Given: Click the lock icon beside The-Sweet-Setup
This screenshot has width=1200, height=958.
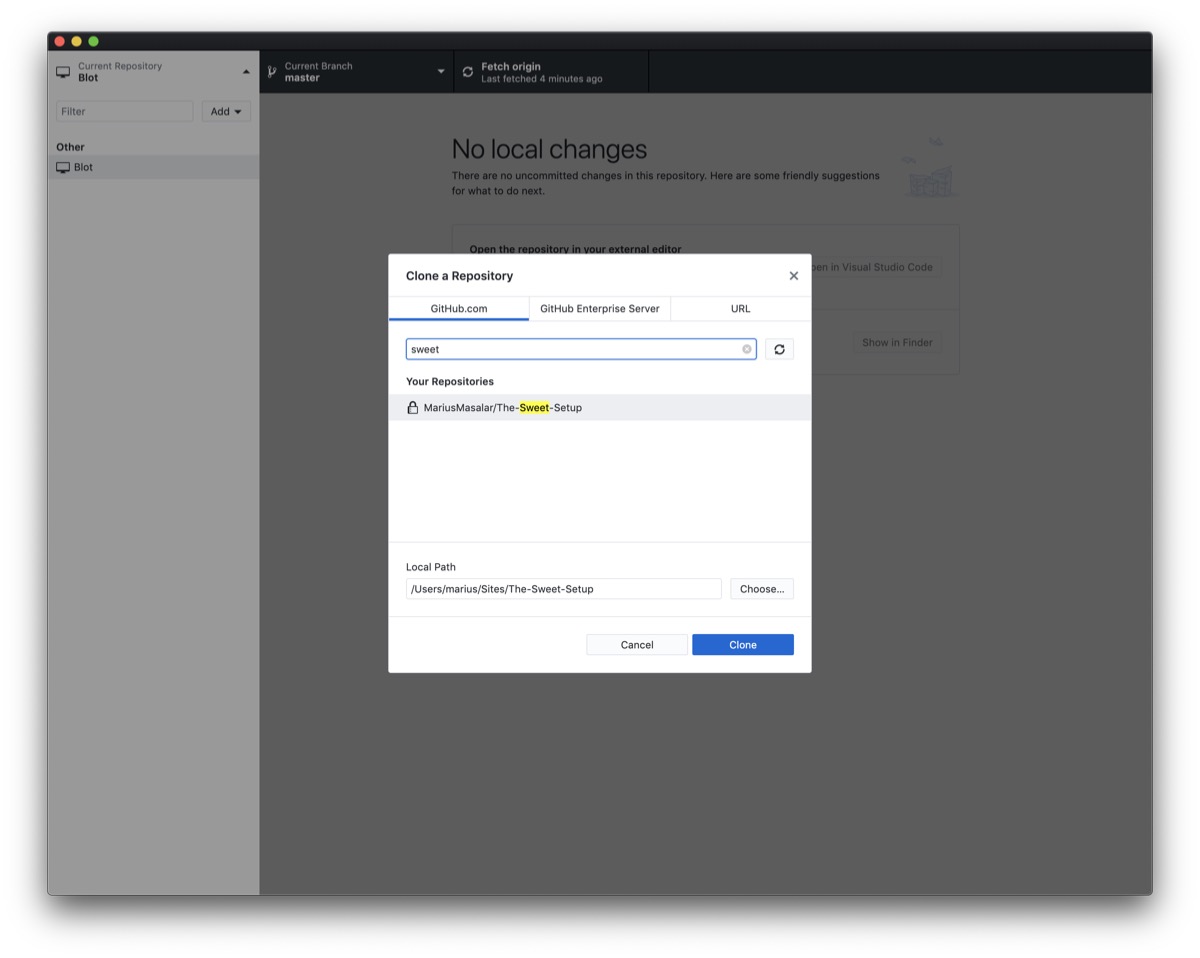Looking at the screenshot, I should coord(412,407).
